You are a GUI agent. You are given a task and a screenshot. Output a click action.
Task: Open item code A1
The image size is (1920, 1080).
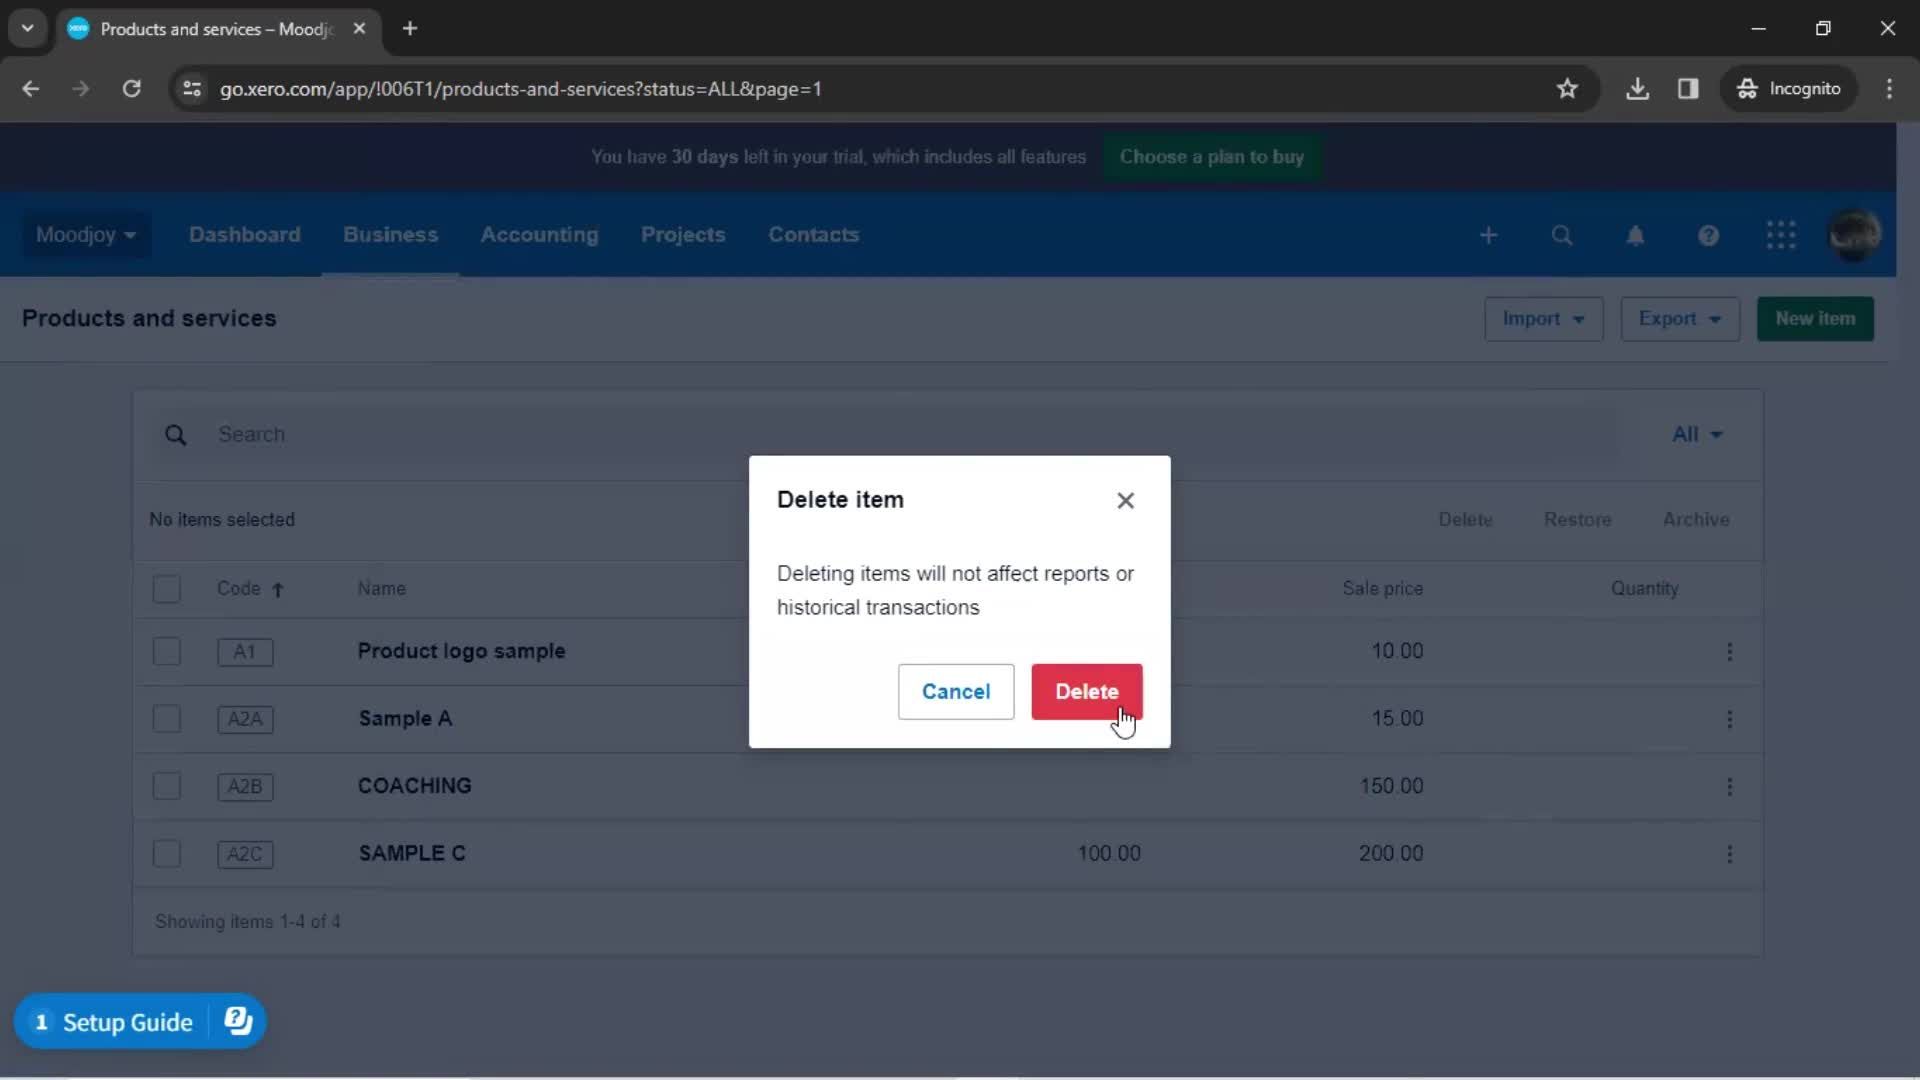pos(245,652)
